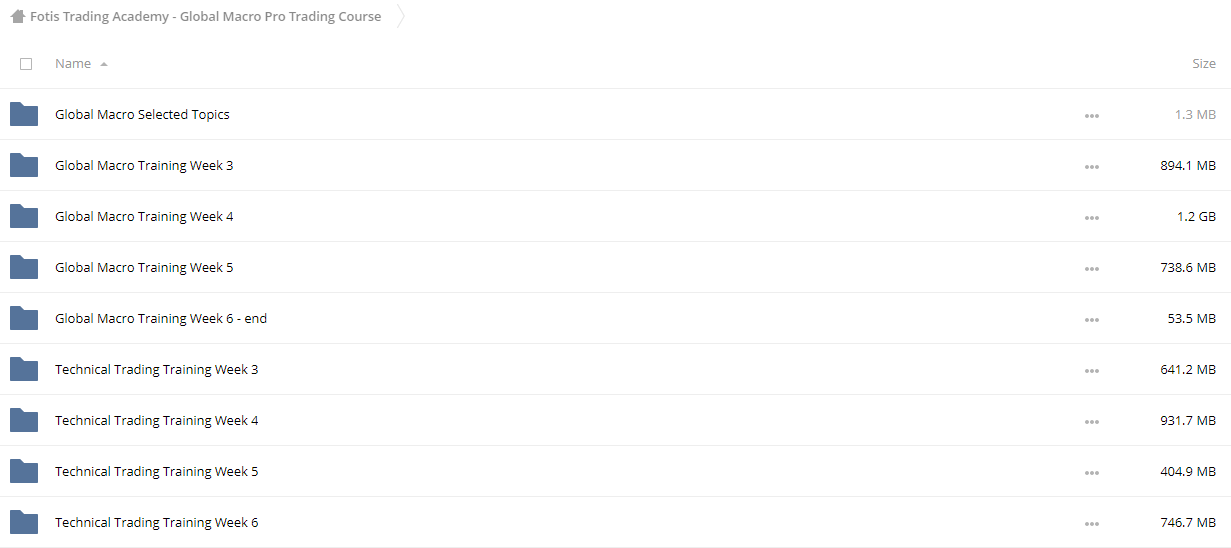1231x548 pixels.
Task: Open the more options dots for Technical Trading Training Week 4
Action: (1091, 421)
